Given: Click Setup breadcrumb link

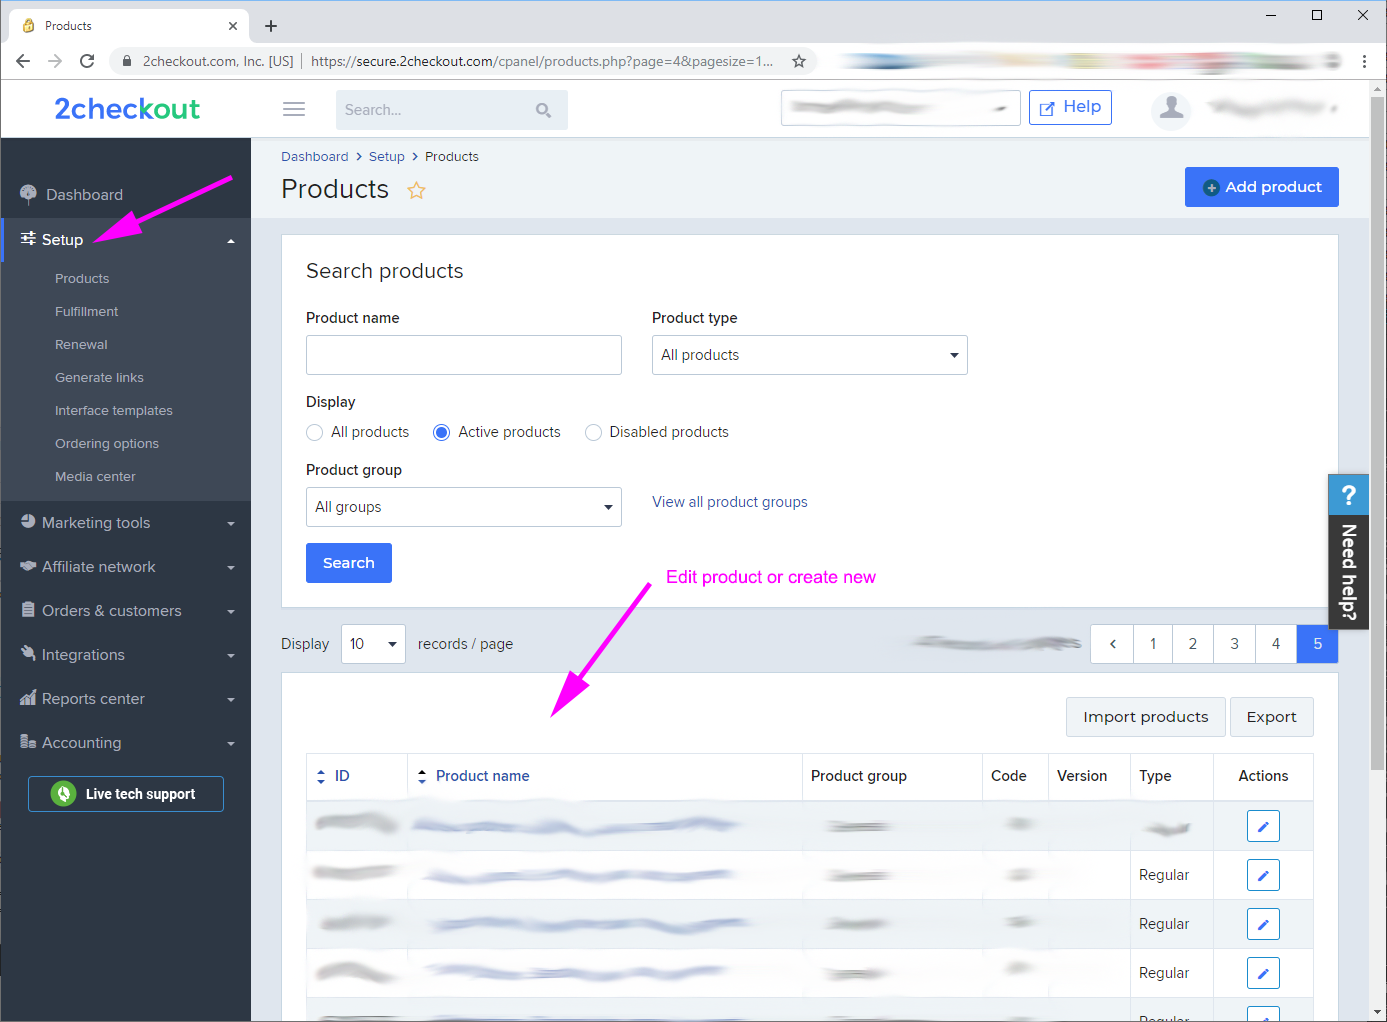Looking at the screenshot, I should (x=386, y=156).
